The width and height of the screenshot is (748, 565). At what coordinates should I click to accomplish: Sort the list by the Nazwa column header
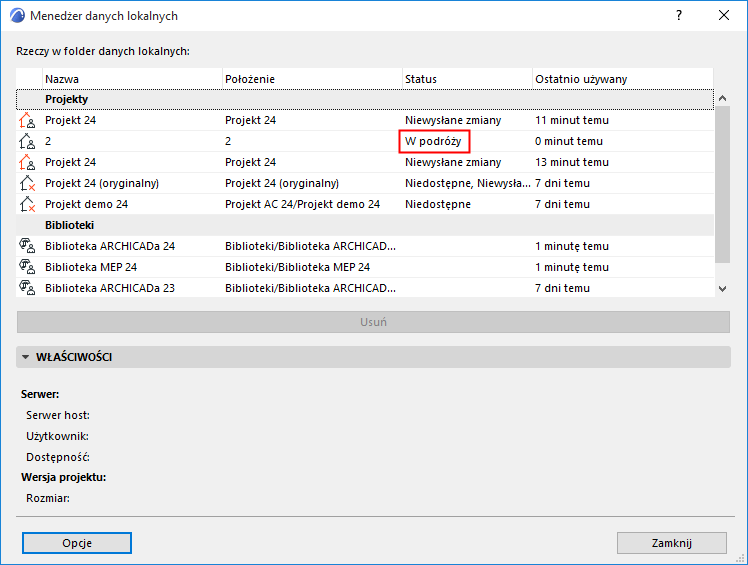[x=133, y=79]
